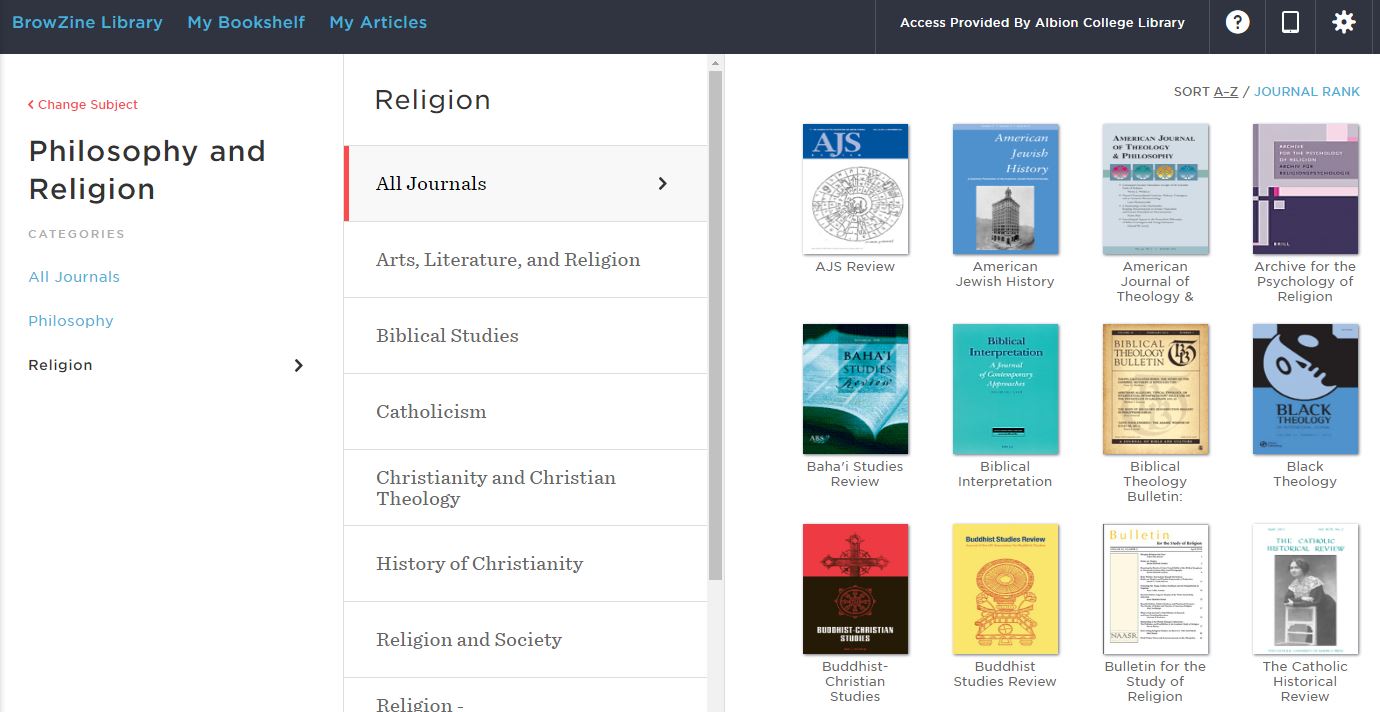Open the American Jewish History journal cover
1380x712 pixels.
1005,189
